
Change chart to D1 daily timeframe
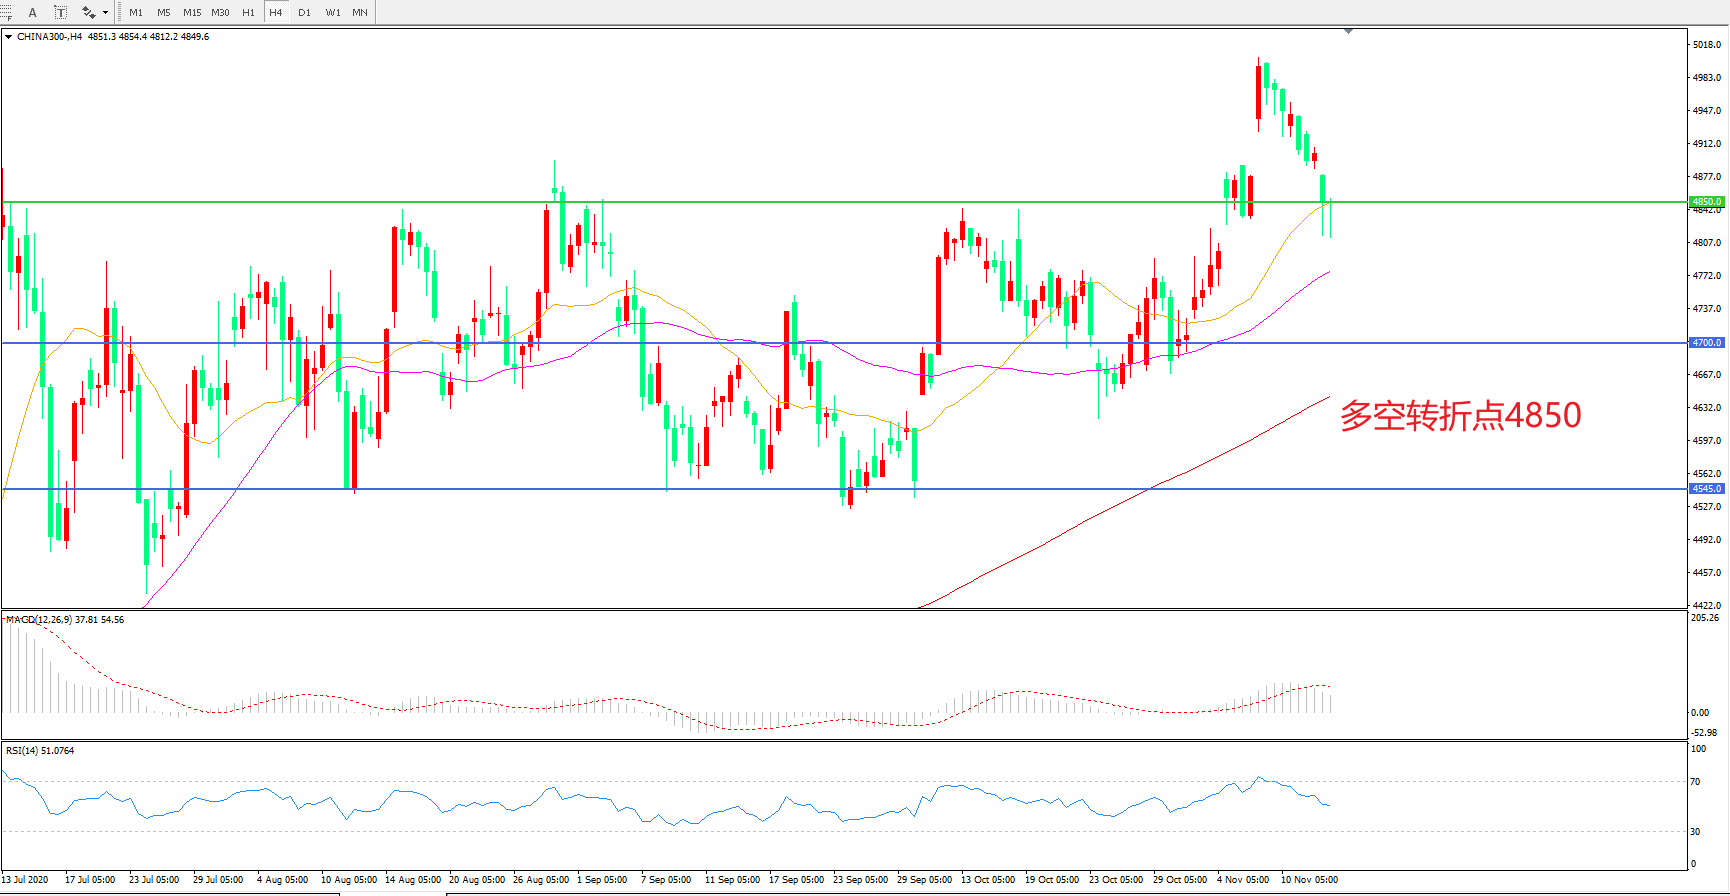304,13
